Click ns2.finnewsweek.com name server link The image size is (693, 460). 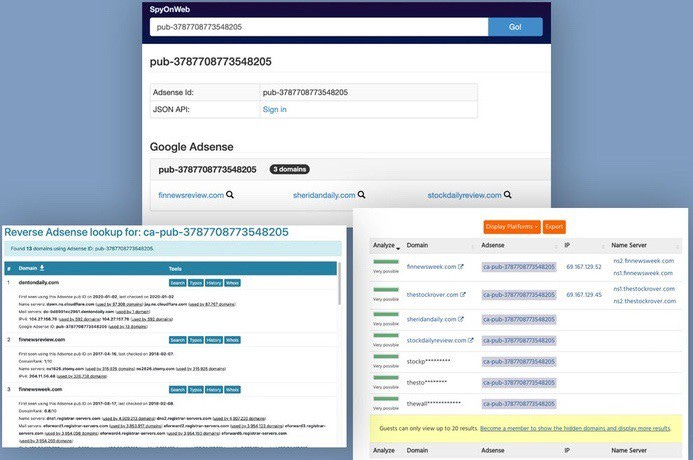point(644,261)
